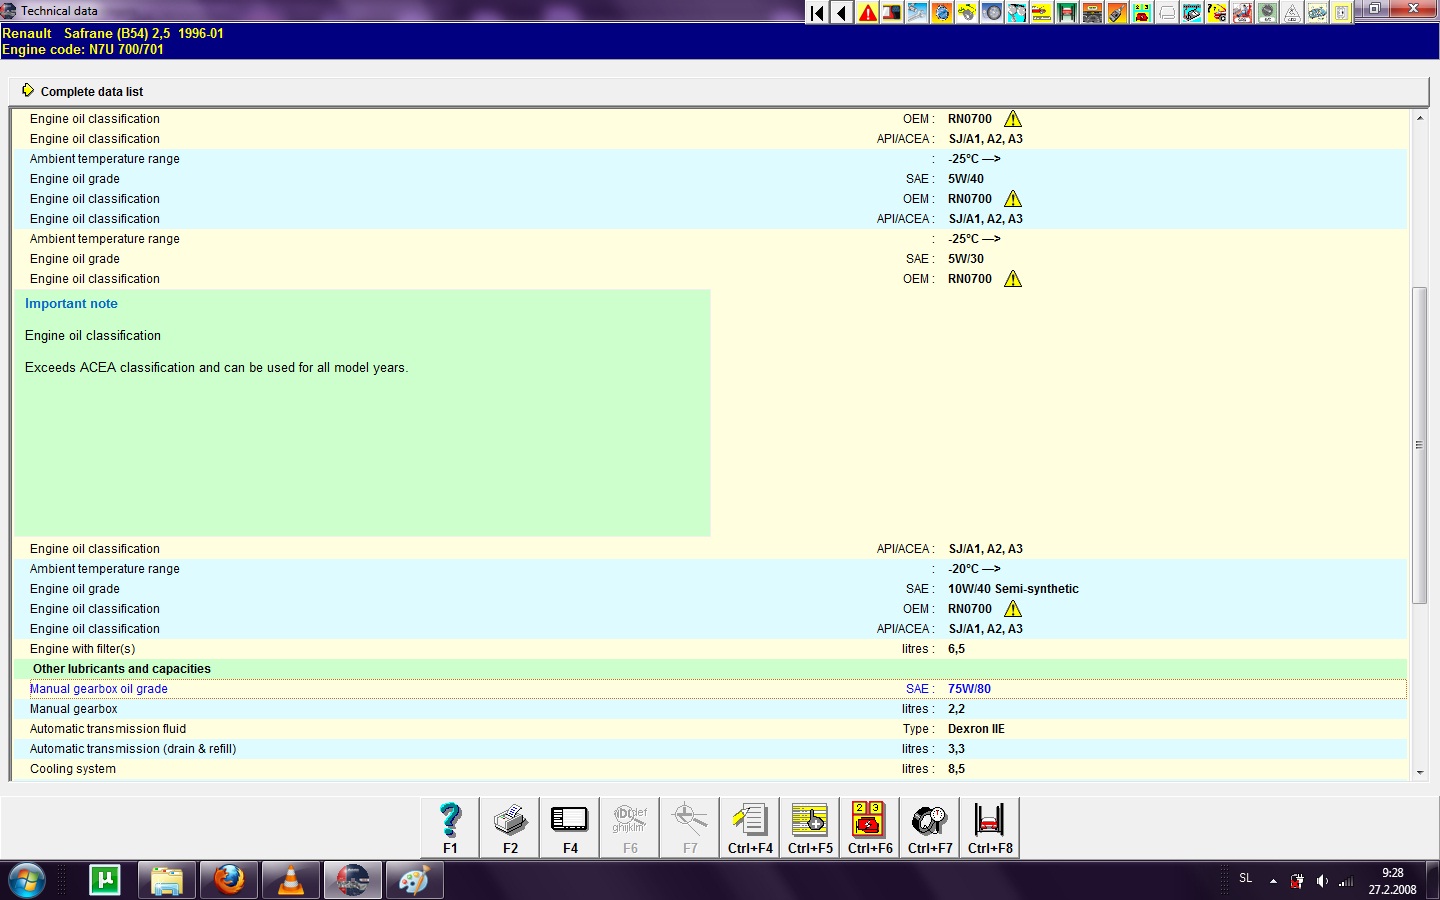Click the 75W/80 SAE value
1440x900 pixels.
click(x=969, y=689)
